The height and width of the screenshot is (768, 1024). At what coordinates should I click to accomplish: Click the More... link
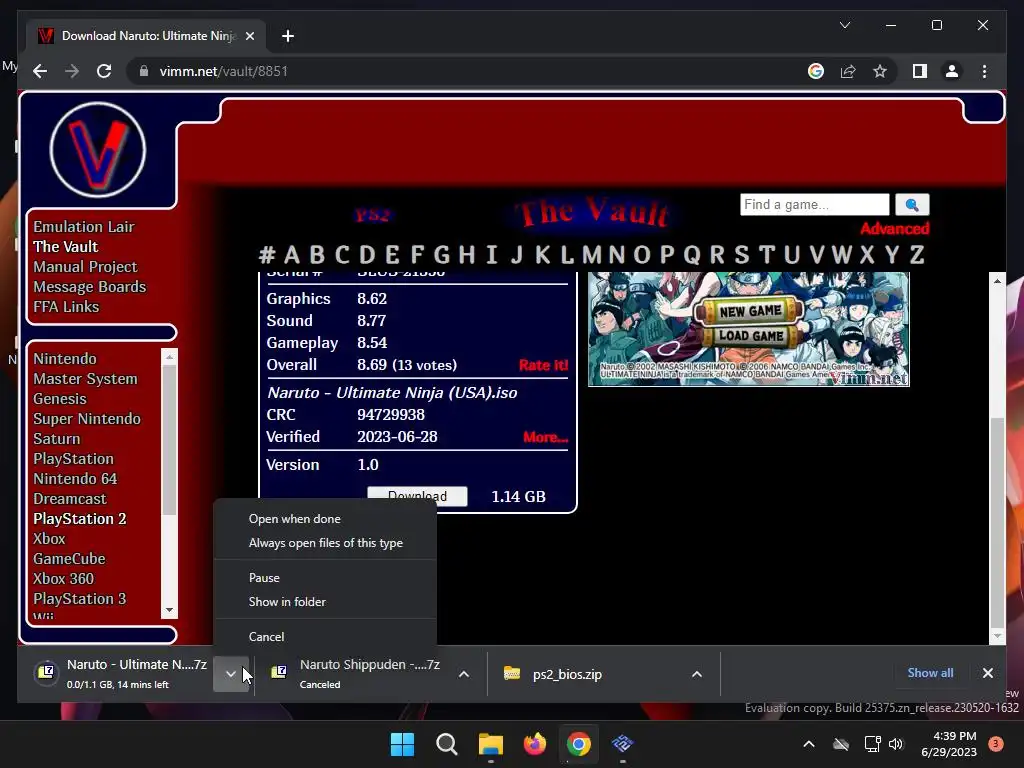point(545,437)
